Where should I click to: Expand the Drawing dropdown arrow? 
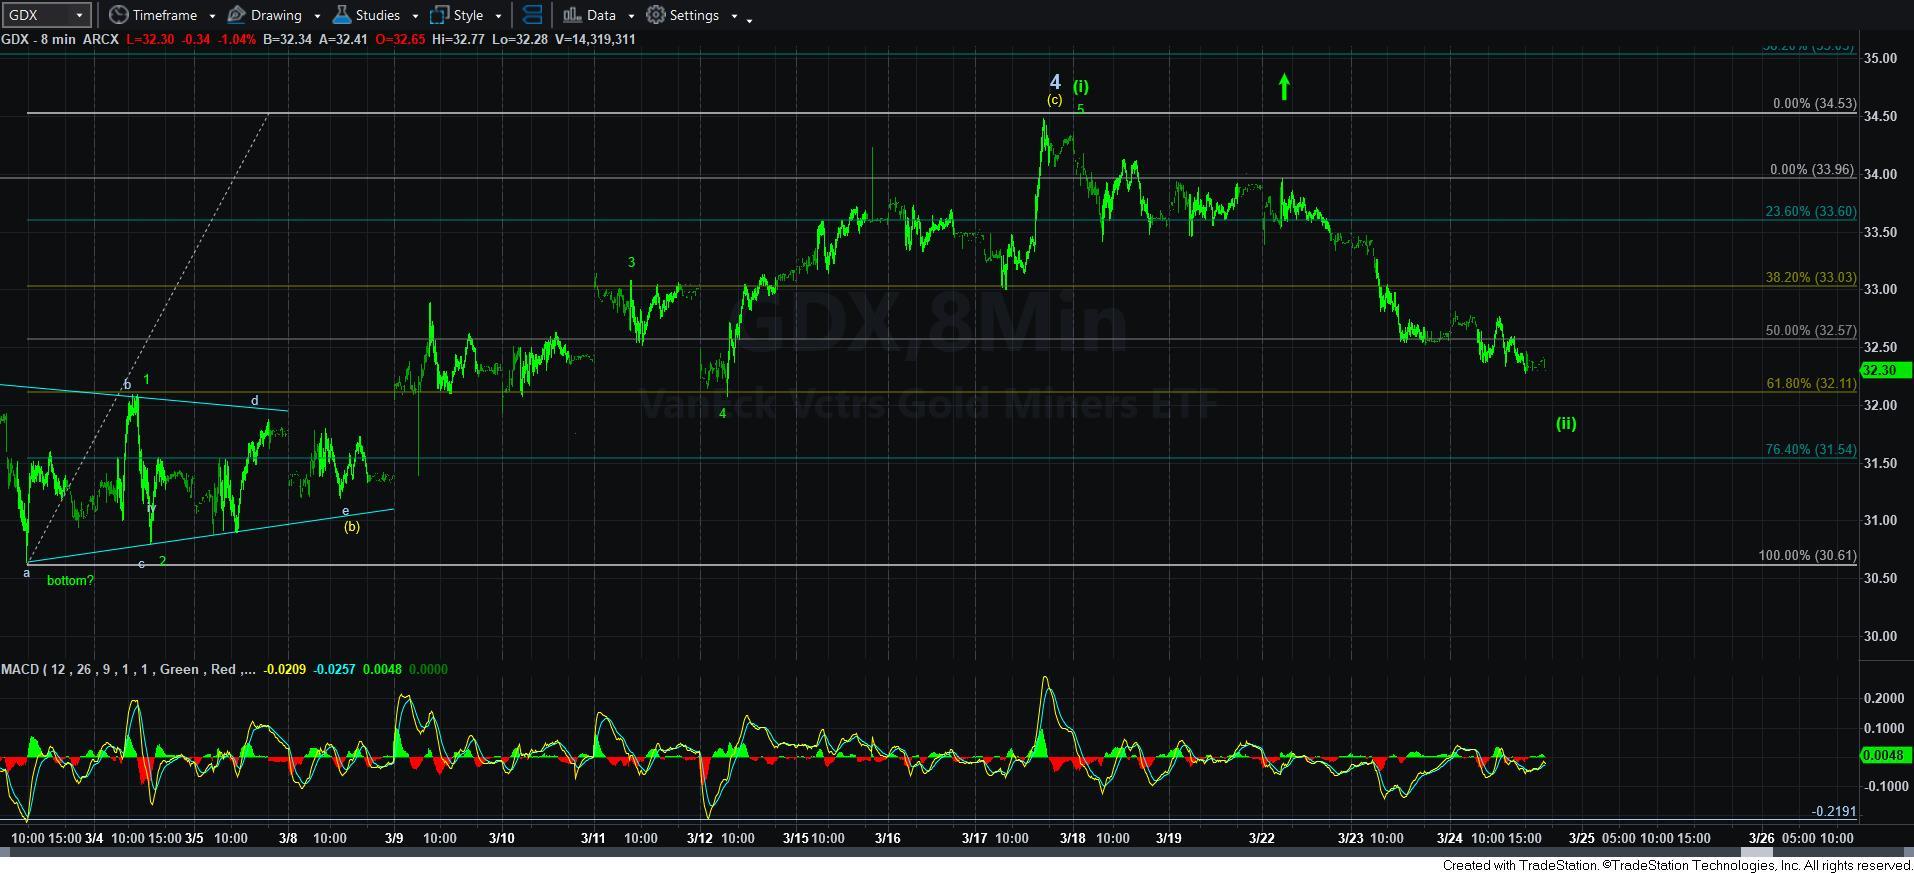click(317, 16)
